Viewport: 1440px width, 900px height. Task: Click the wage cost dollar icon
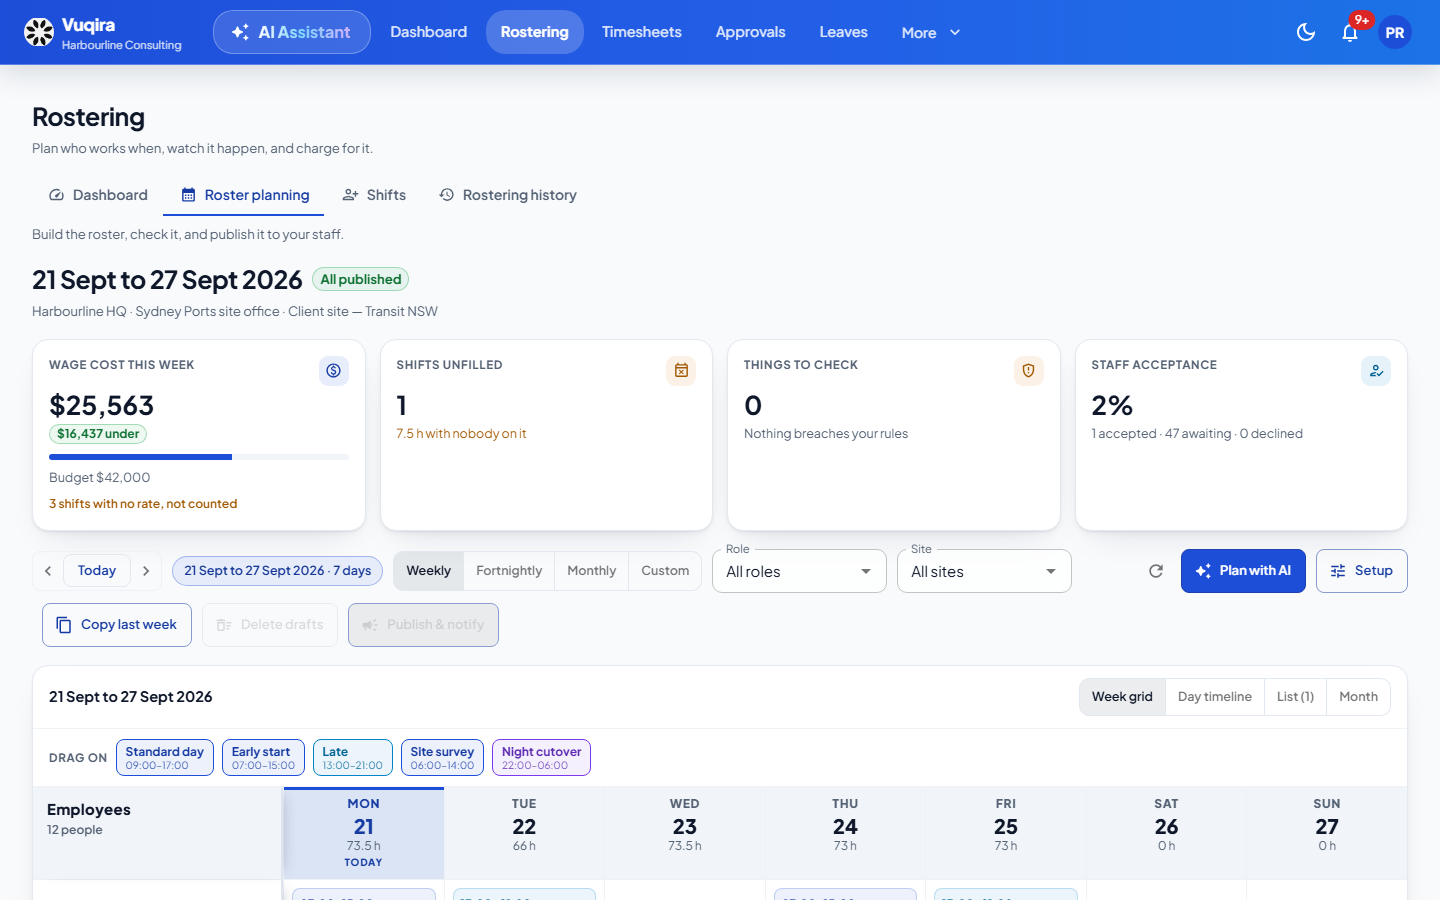pyautogui.click(x=334, y=371)
